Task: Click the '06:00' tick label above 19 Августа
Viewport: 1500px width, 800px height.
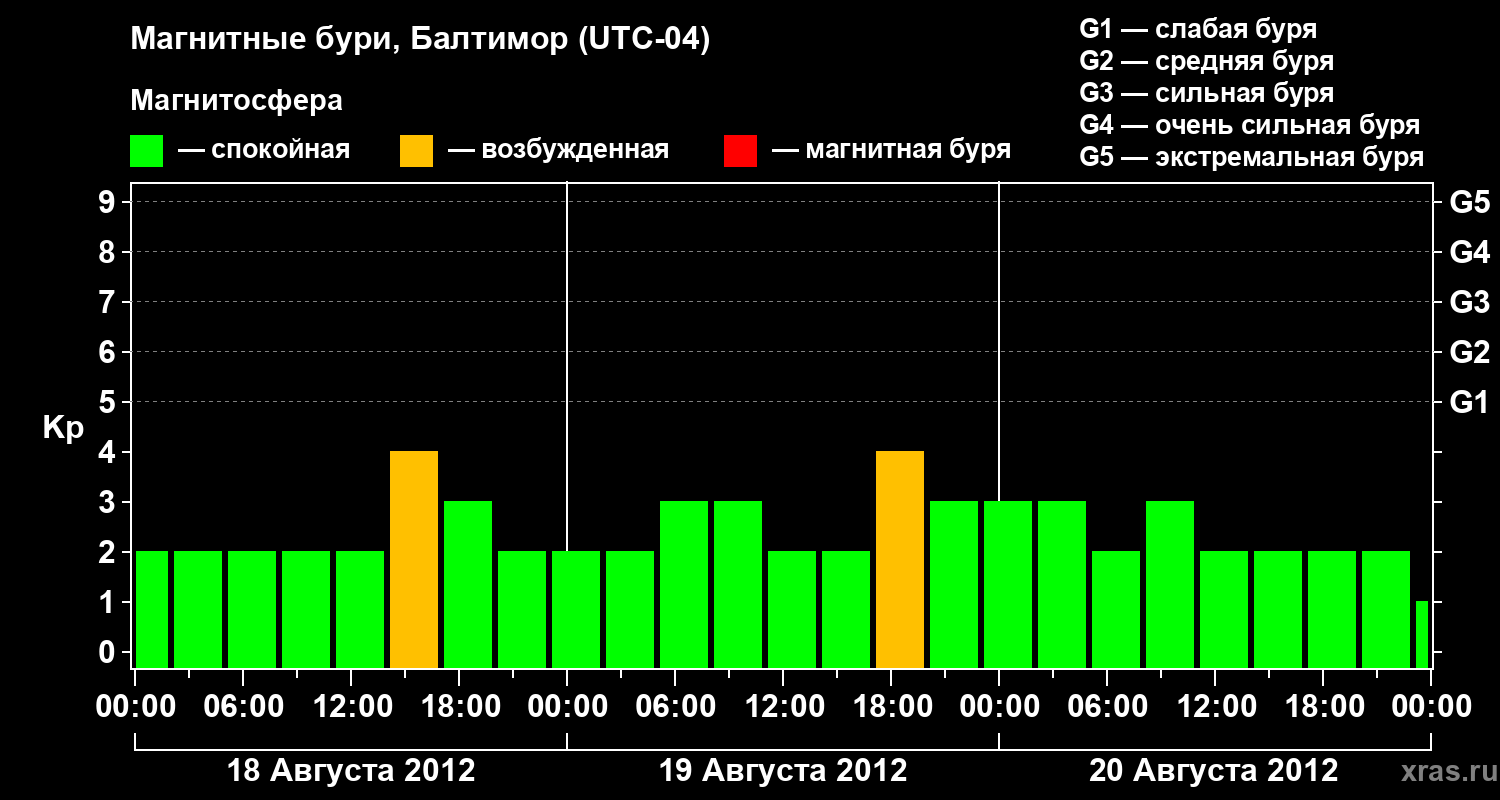Action: click(x=675, y=707)
